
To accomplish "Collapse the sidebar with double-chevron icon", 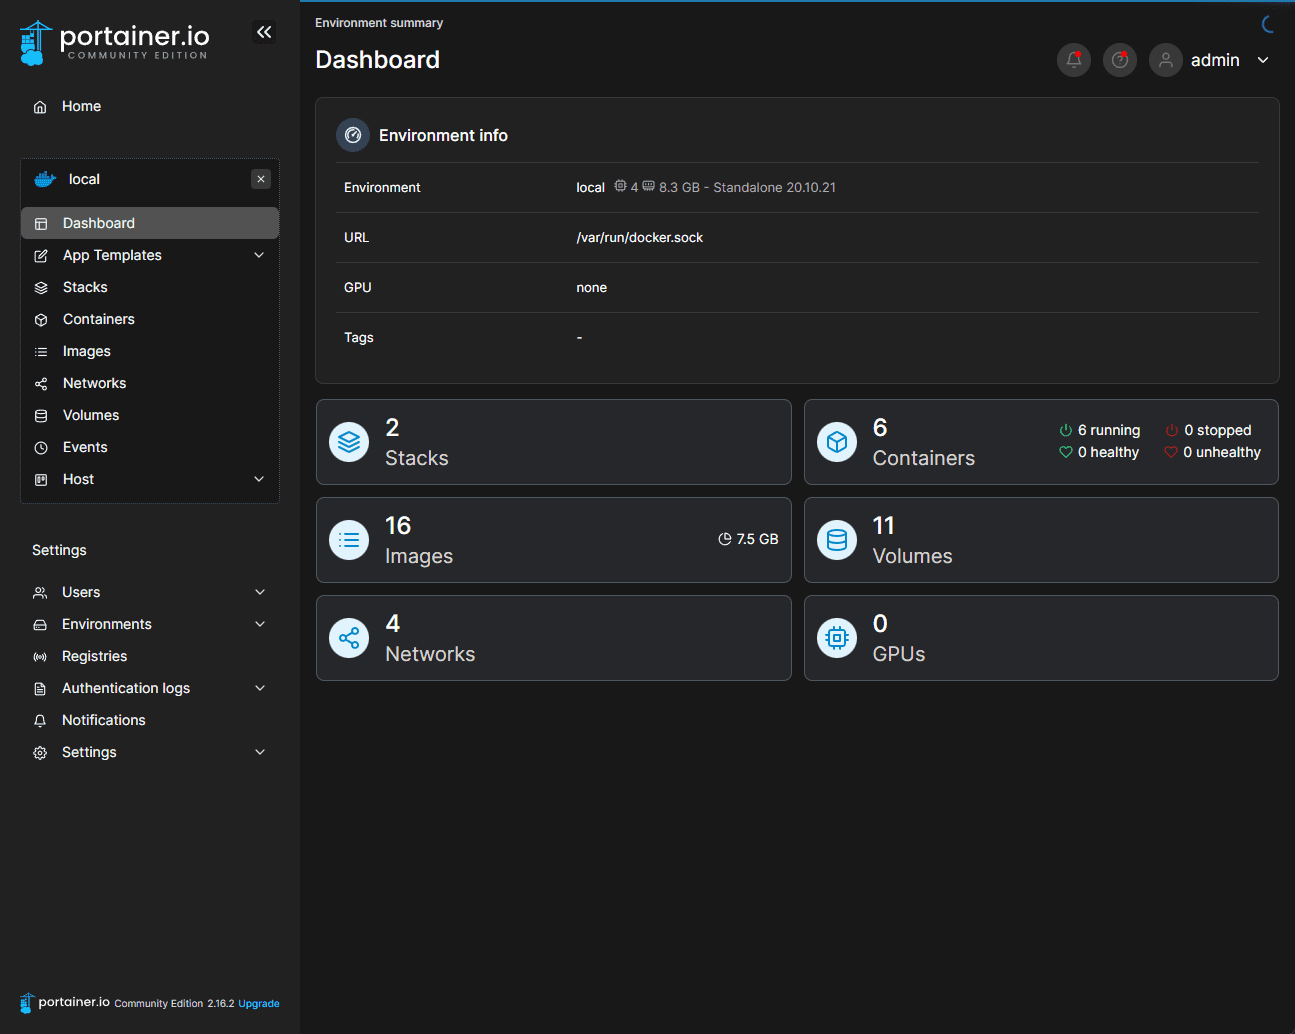I will (264, 33).
